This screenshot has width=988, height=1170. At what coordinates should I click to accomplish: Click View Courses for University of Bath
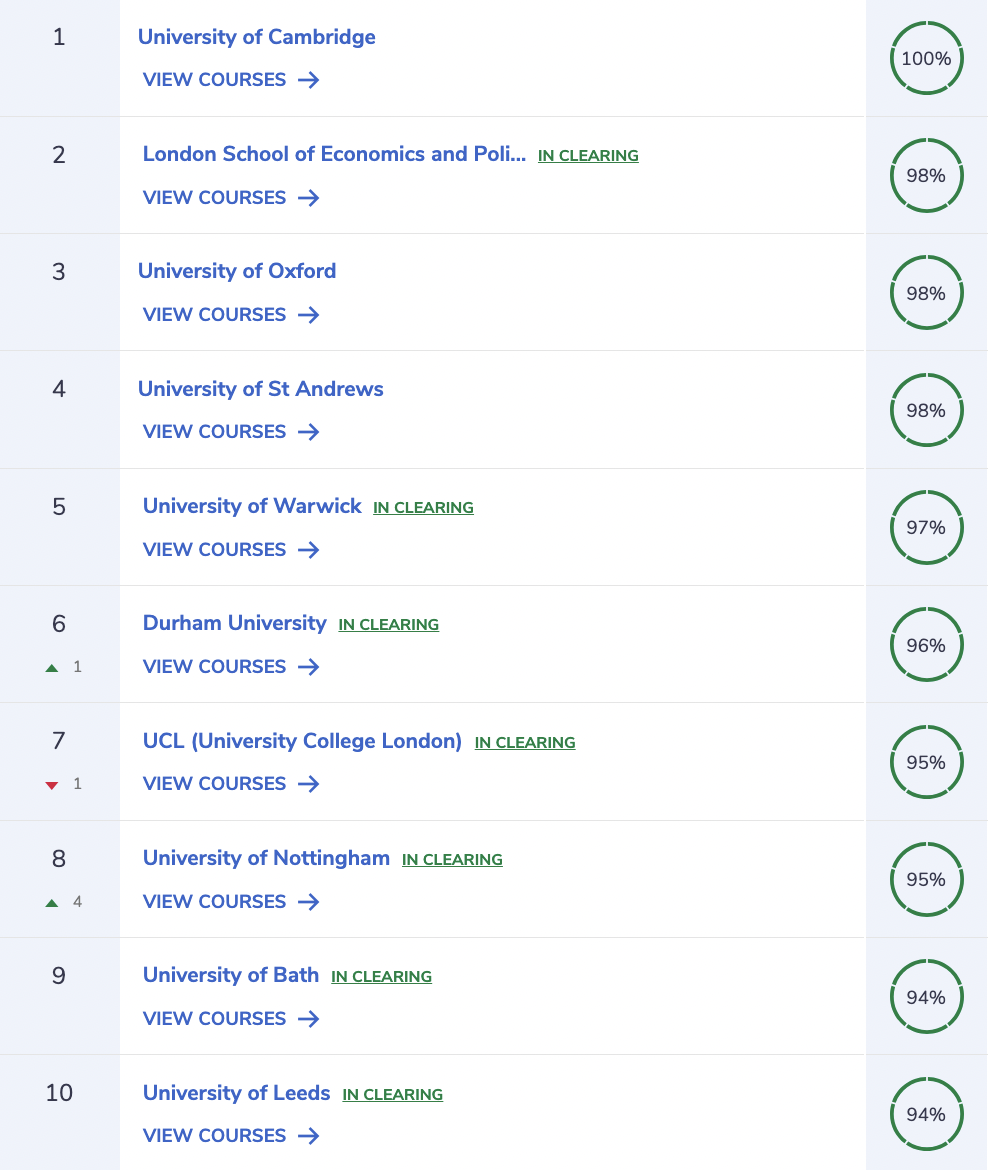click(x=231, y=1019)
